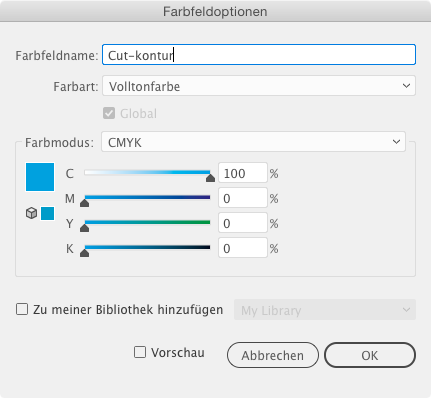Image resolution: width=431 pixels, height=398 pixels.
Task: Confirm with the OK button
Action: [370, 355]
